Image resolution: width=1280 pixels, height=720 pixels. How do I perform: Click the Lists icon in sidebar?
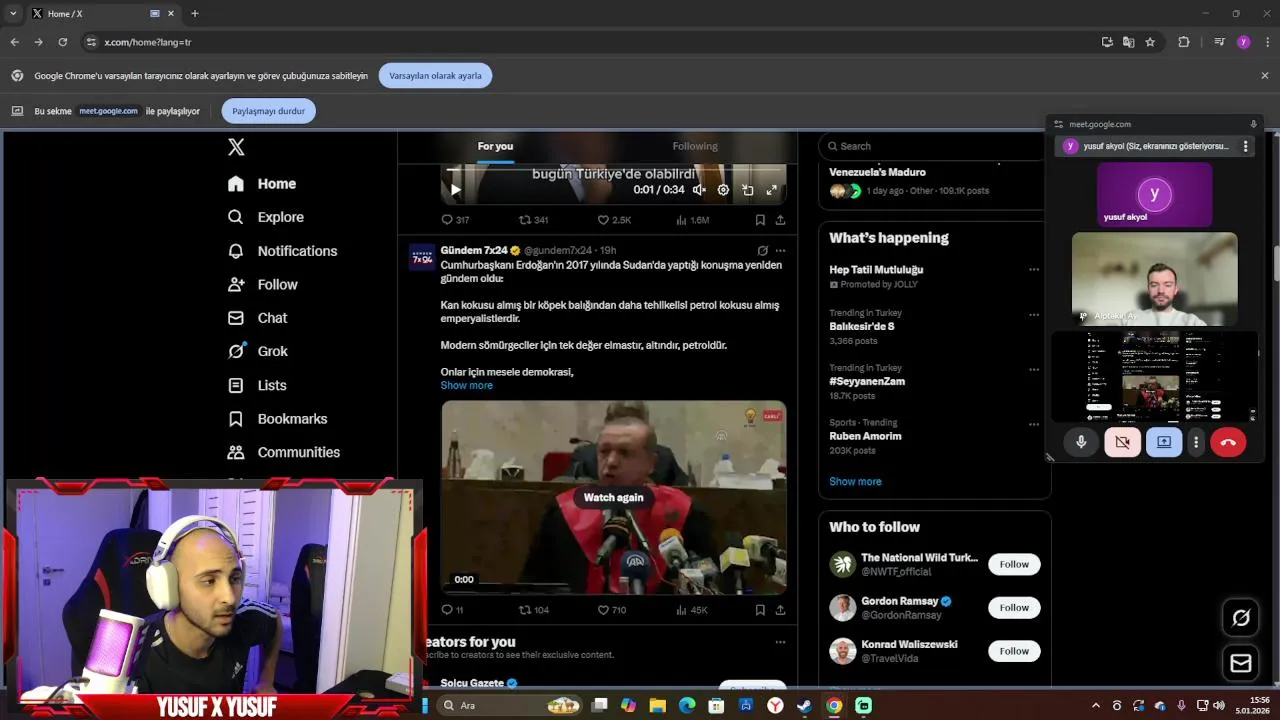coord(236,385)
